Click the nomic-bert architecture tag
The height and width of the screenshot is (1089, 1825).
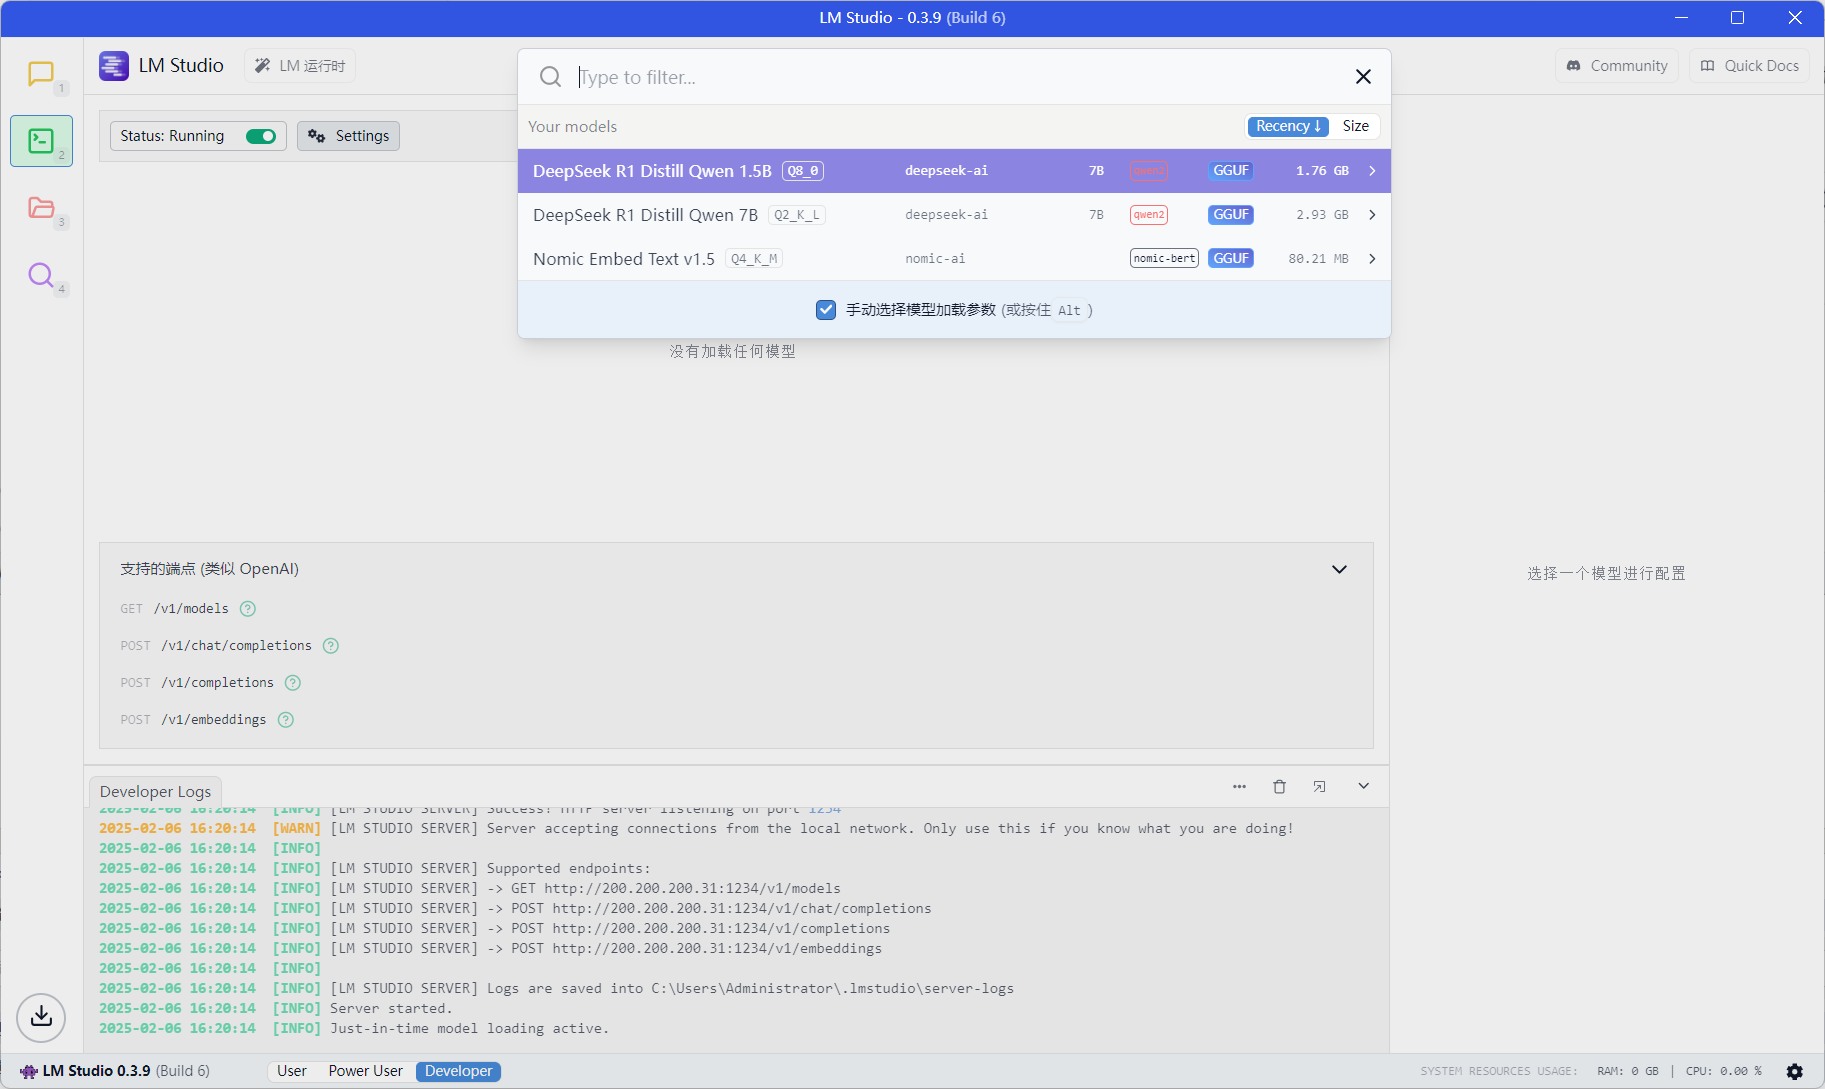click(1164, 259)
